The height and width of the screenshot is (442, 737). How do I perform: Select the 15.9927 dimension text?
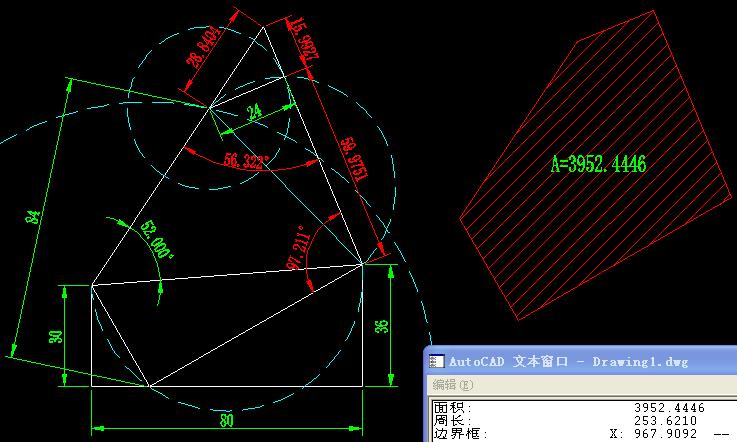point(303,39)
